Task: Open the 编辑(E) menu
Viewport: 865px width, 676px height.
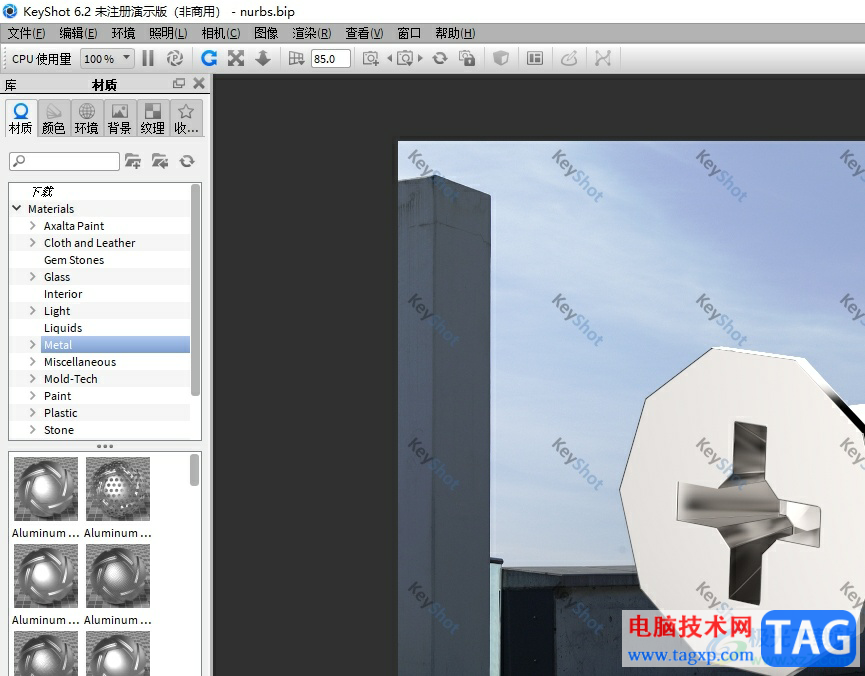Action: [78, 33]
